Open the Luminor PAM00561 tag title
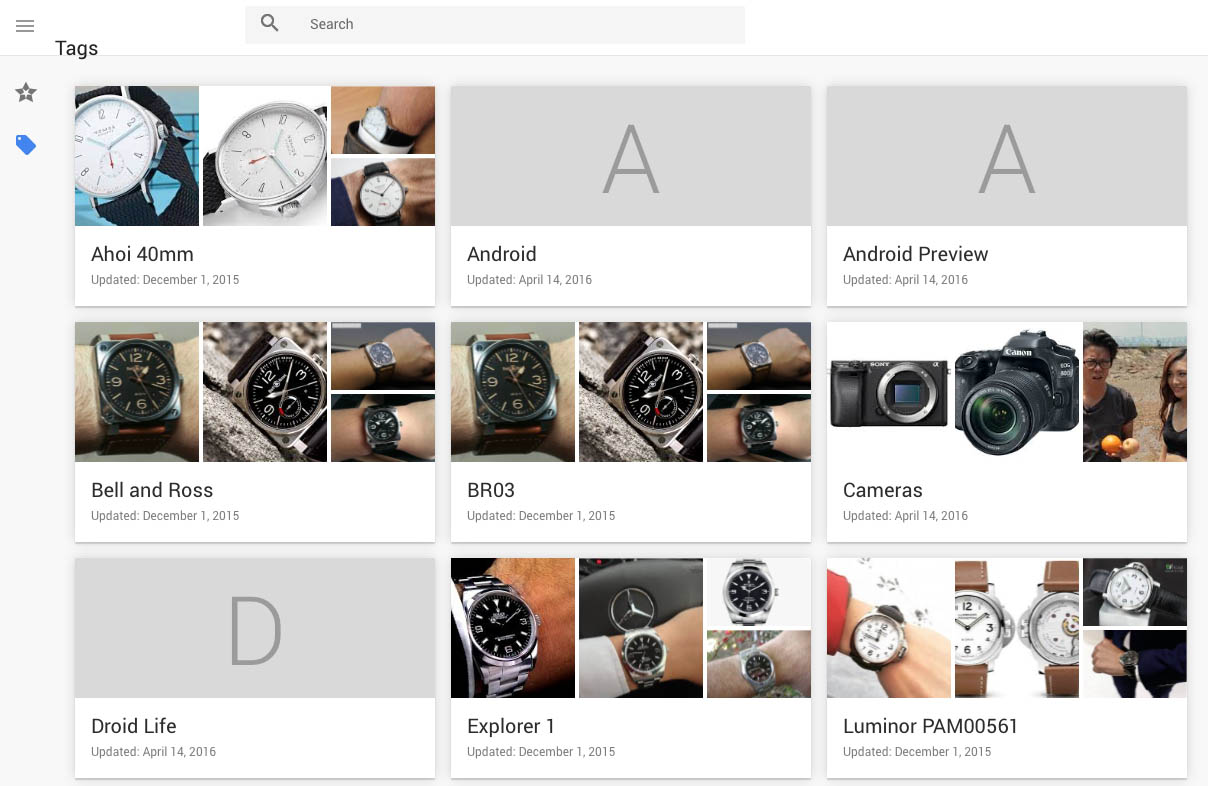Image resolution: width=1208 pixels, height=786 pixels. pos(930,726)
